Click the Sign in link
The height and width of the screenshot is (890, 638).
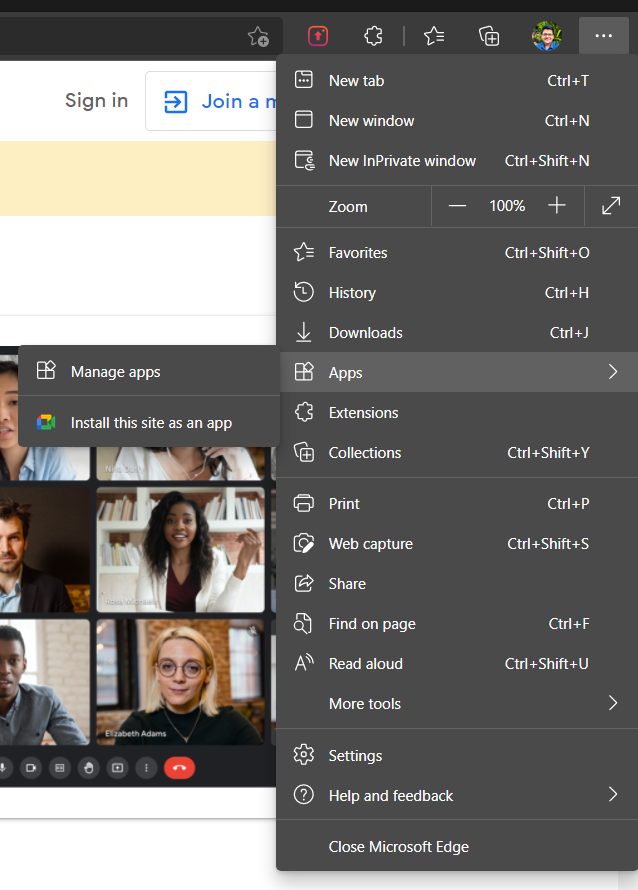tap(96, 100)
